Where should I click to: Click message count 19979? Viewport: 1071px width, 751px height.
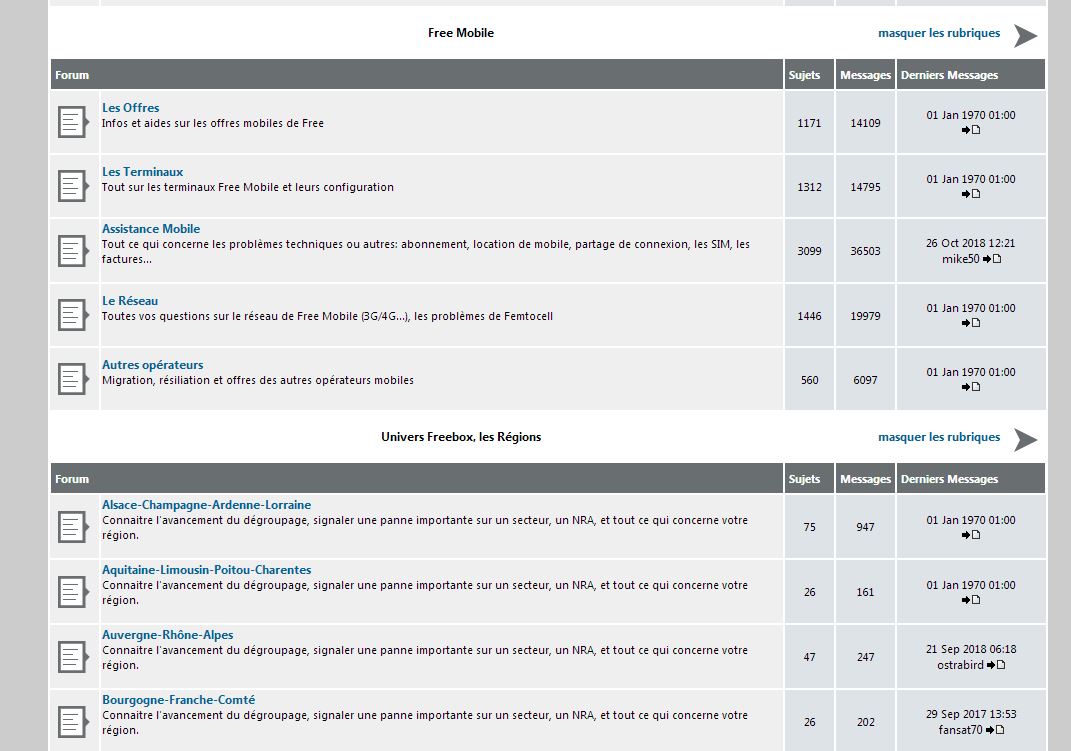point(865,316)
